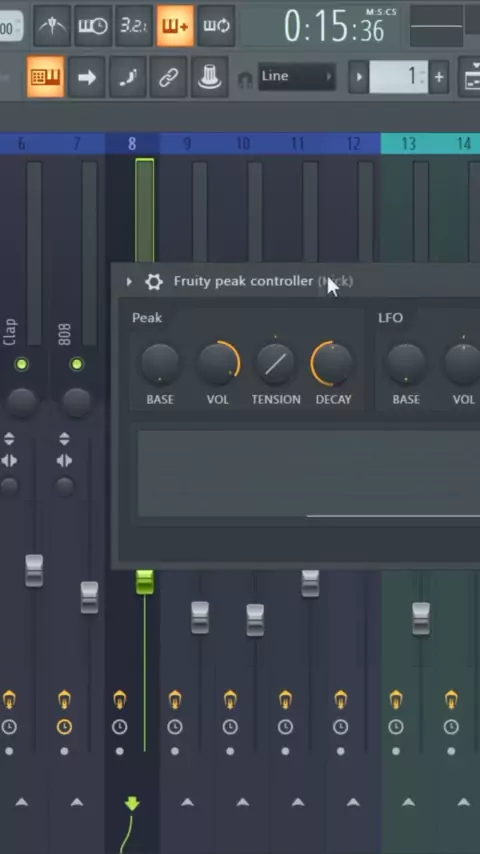Arm track 9 recording dot
The height and width of the screenshot is (854, 480).
pos(175,751)
